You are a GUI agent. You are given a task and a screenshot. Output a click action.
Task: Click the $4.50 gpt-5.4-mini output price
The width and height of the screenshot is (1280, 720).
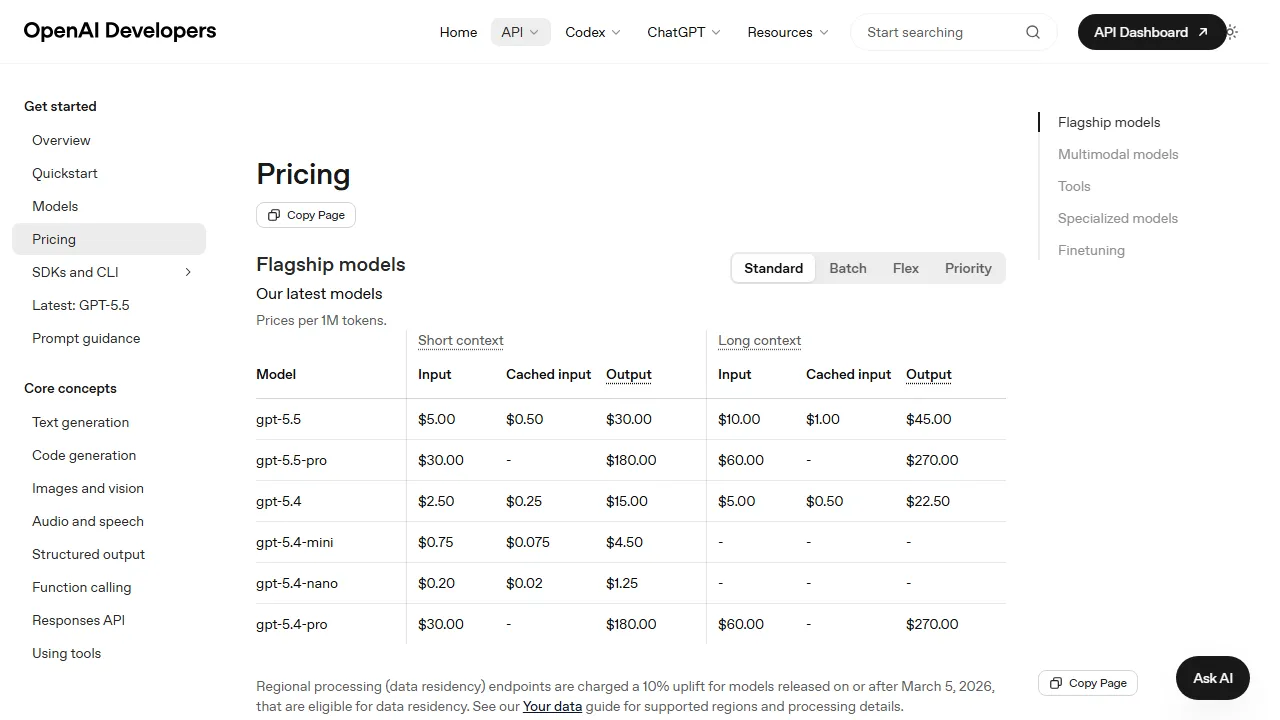pyautogui.click(x=625, y=542)
